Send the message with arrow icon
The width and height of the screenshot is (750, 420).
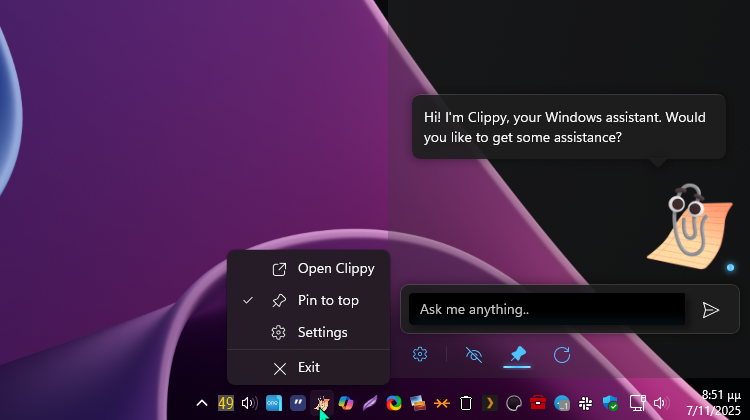[710, 310]
